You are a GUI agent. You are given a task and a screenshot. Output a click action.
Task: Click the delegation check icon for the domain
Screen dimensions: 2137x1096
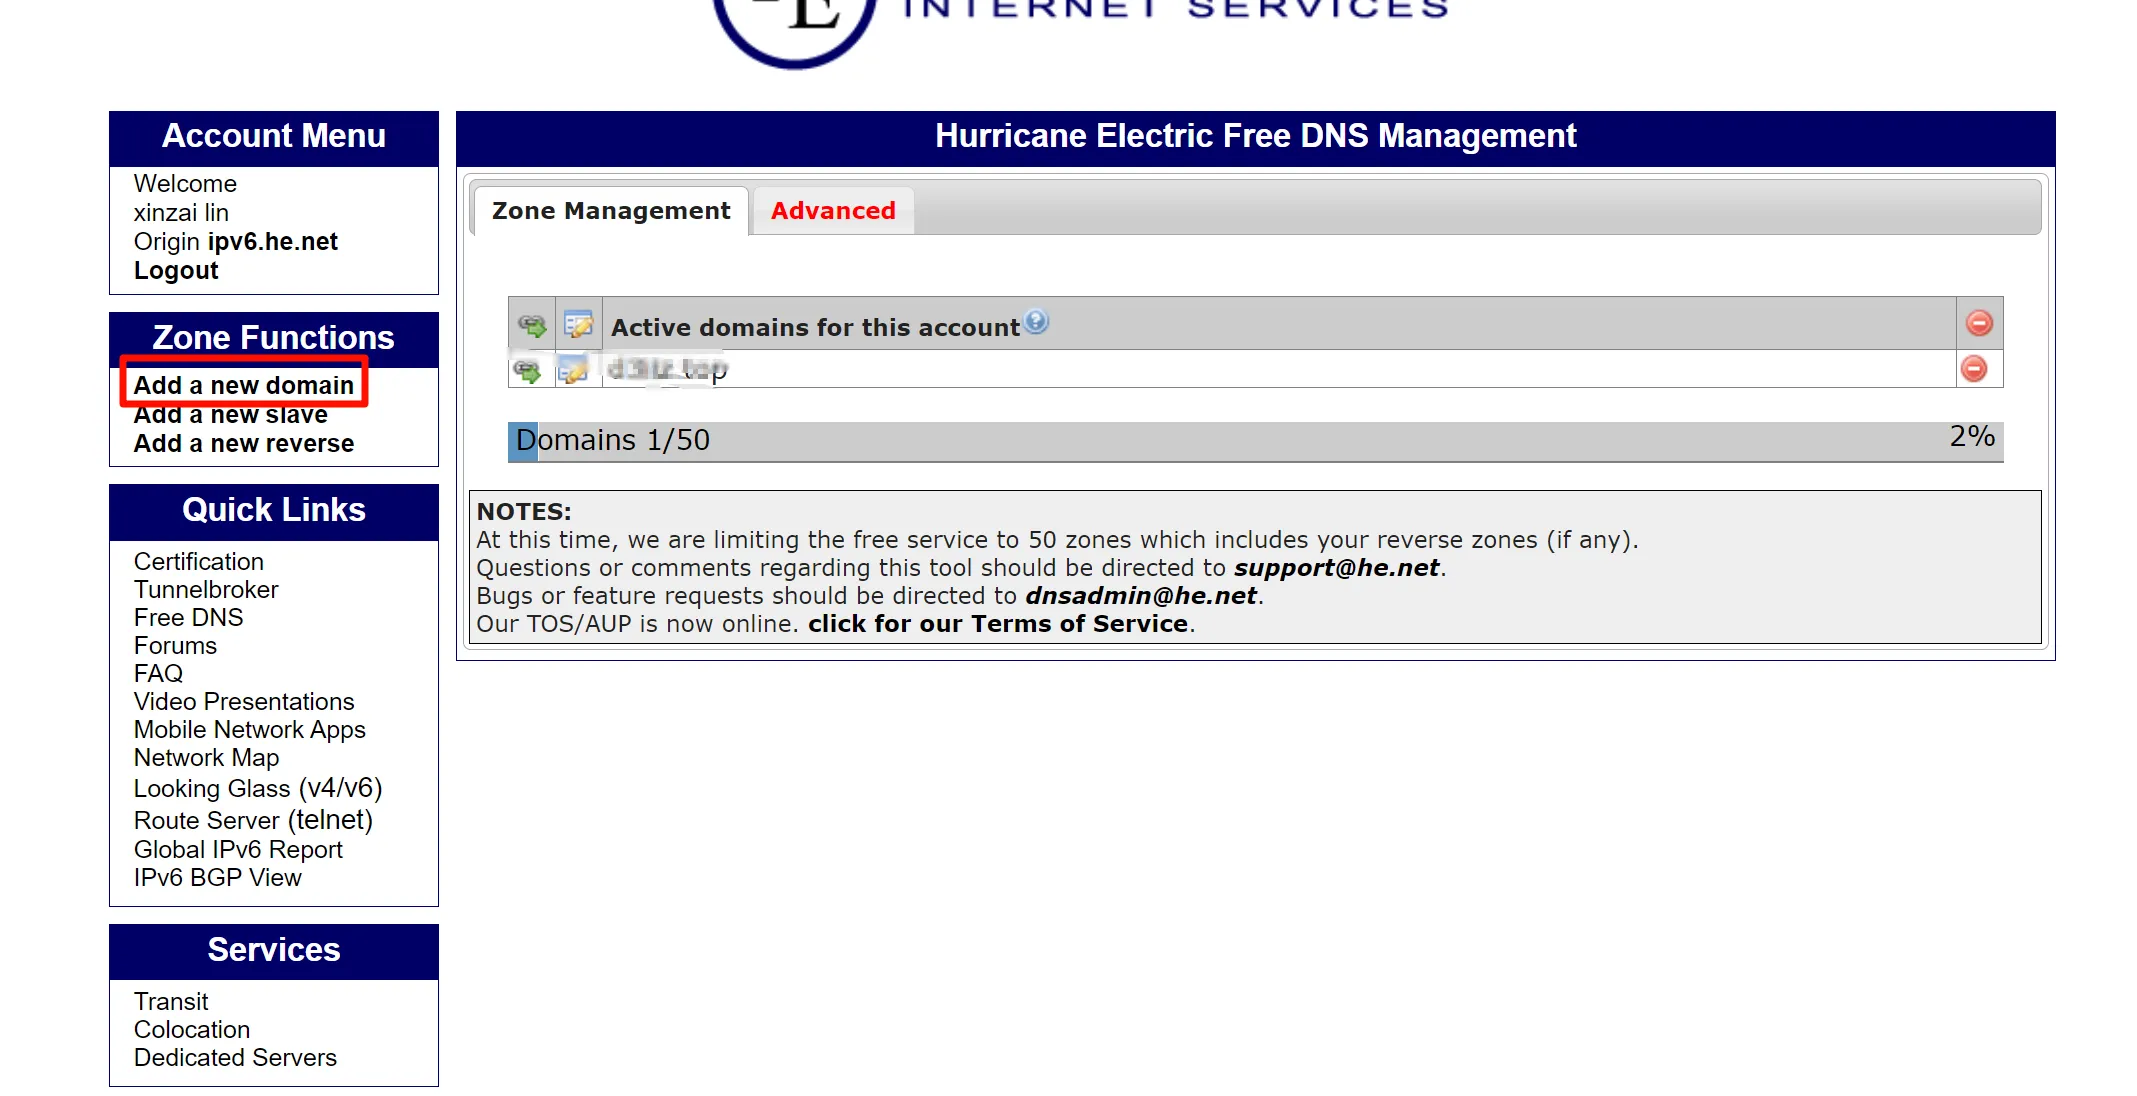tap(527, 371)
